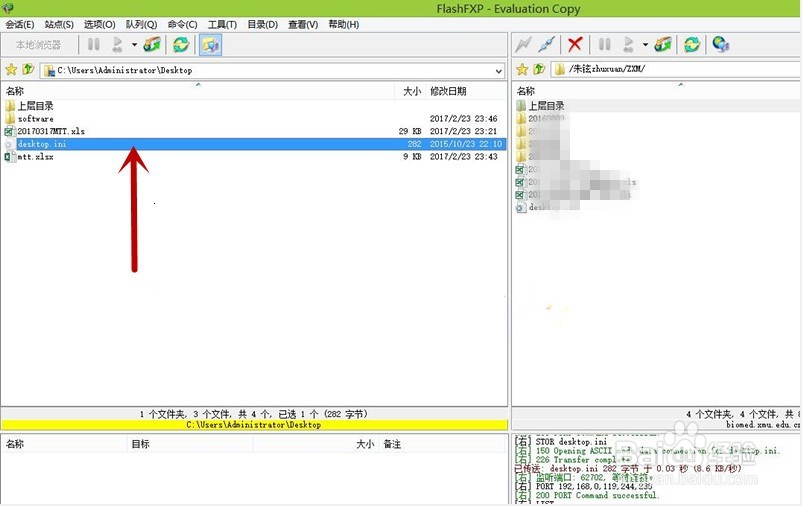Click the disconnect plug icon
This screenshot has width=802, height=506.
pyautogui.click(x=547, y=45)
